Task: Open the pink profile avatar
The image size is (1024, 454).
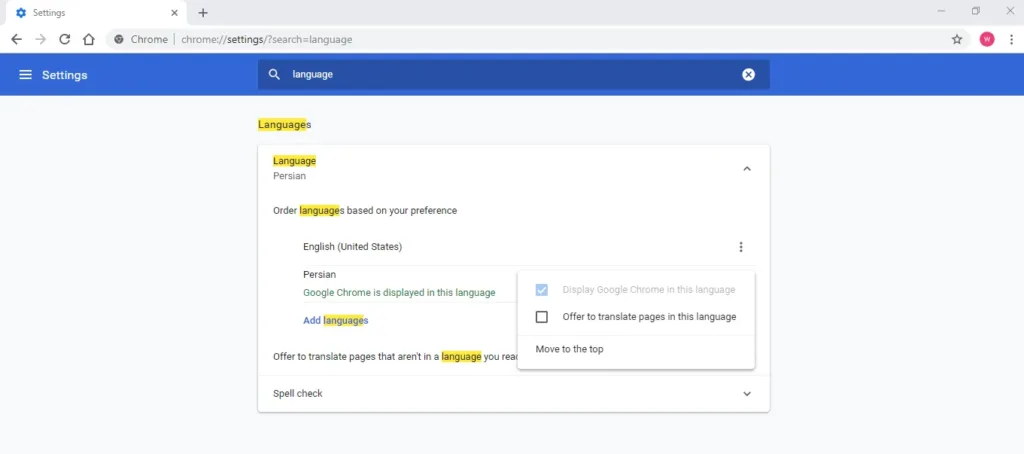Action: click(x=987, y=39)
